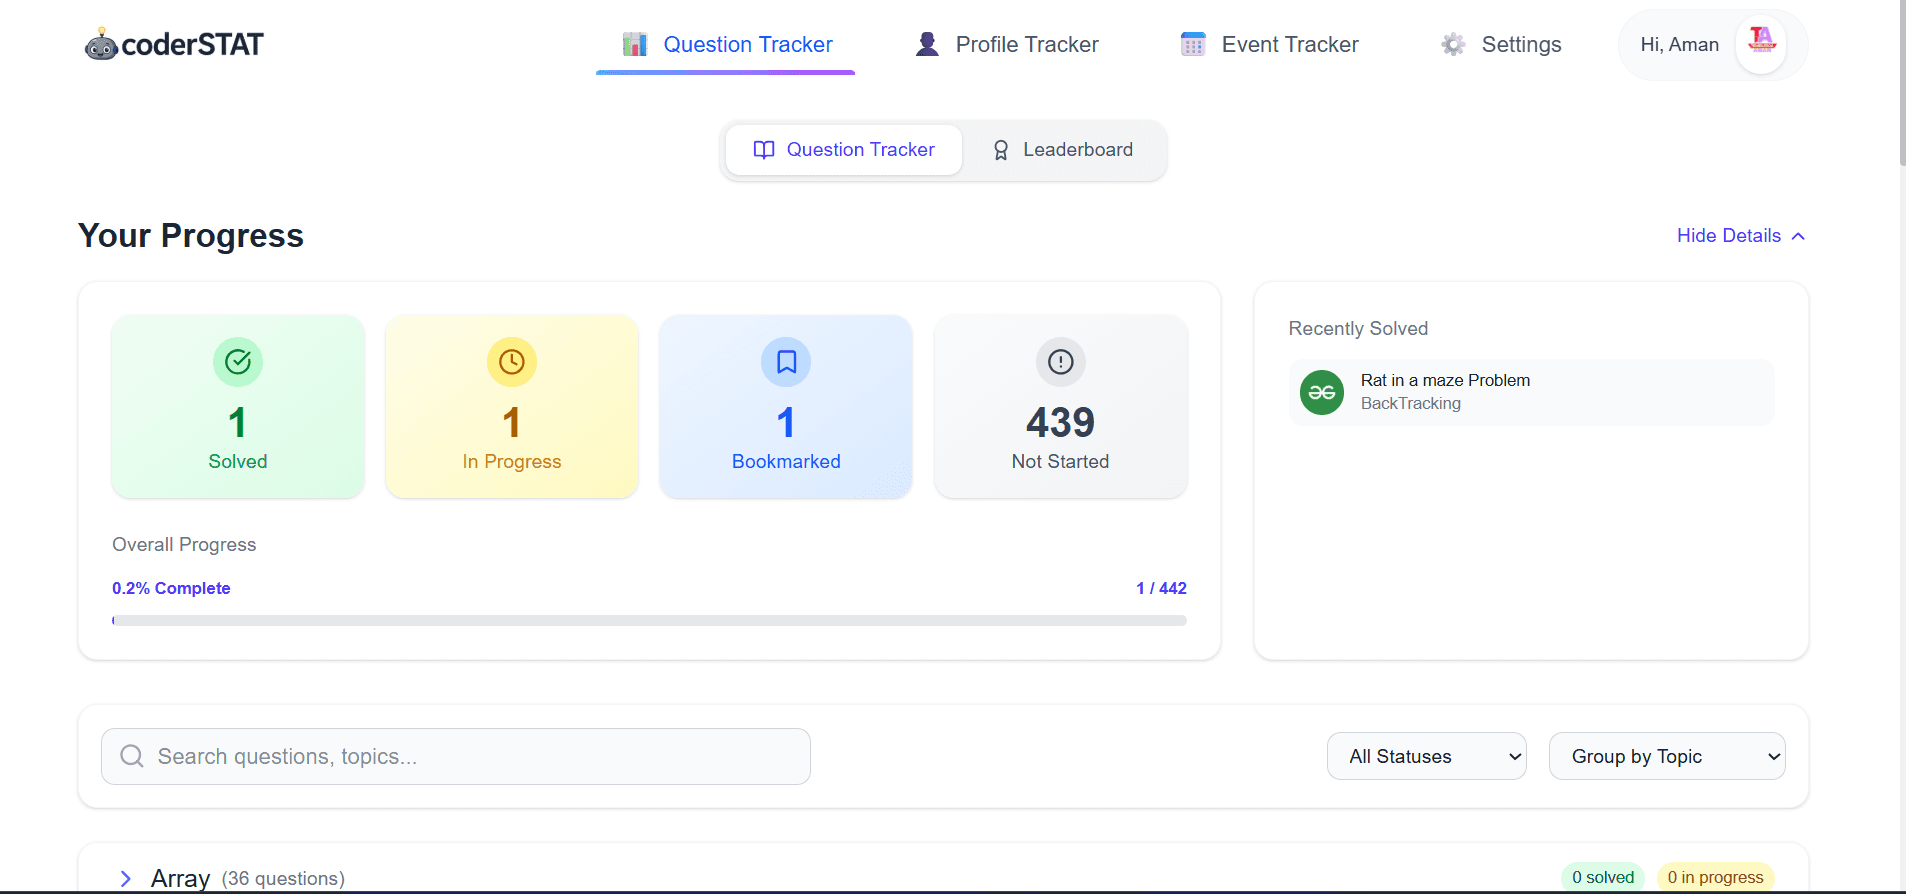Click the Array topic heading text
The width and height of the screenshot is (1906, 894).
coord(180,878)
